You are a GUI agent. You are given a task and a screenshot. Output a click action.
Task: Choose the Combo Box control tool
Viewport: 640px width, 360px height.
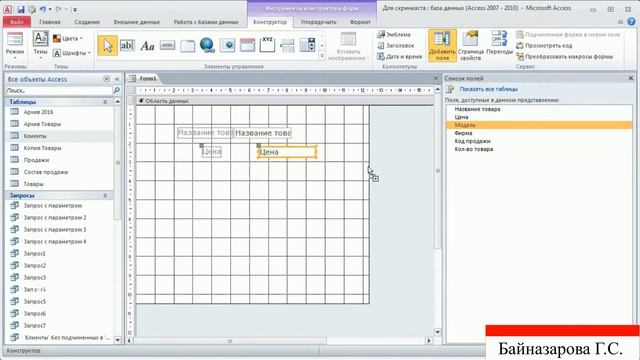pos(307,45)
